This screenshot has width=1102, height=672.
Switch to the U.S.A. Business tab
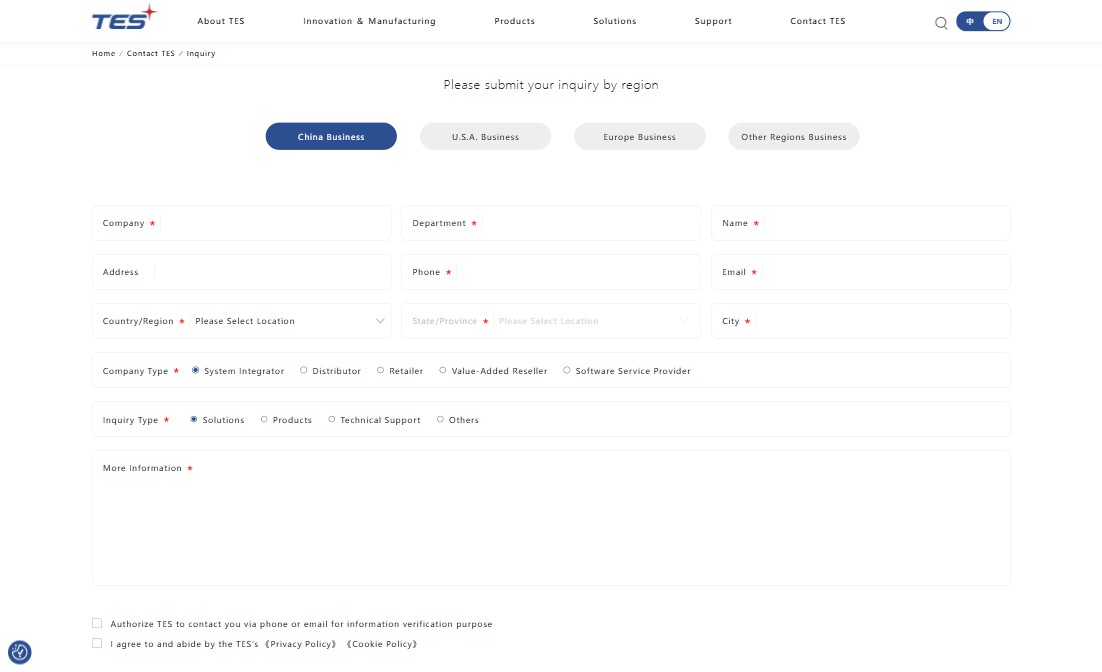[485, 137]
